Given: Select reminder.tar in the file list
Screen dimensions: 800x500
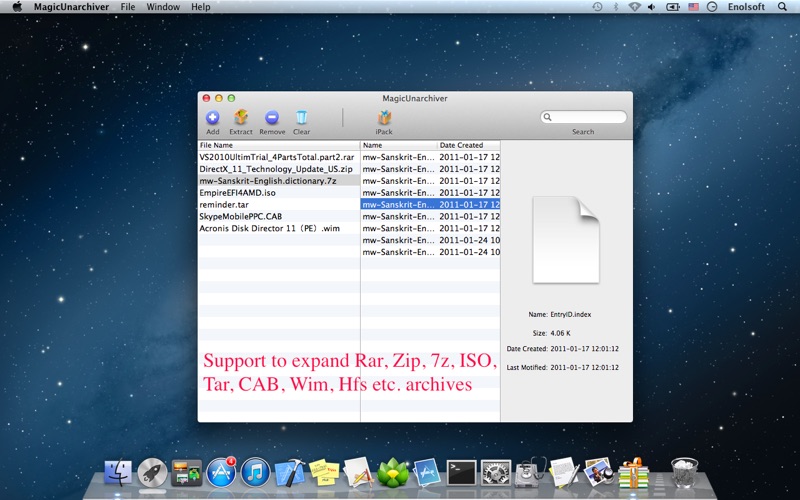Looking at the screenshot, I should point(279,205).
